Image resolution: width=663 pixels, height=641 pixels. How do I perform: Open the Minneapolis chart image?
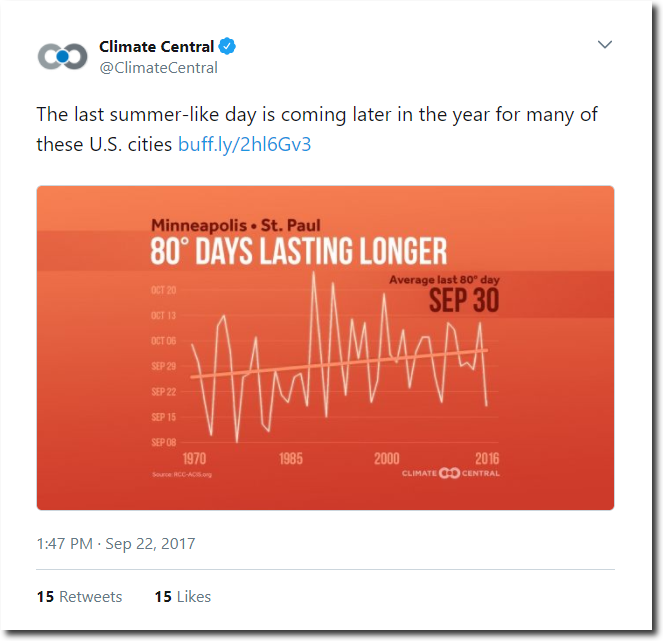point(325,348)
